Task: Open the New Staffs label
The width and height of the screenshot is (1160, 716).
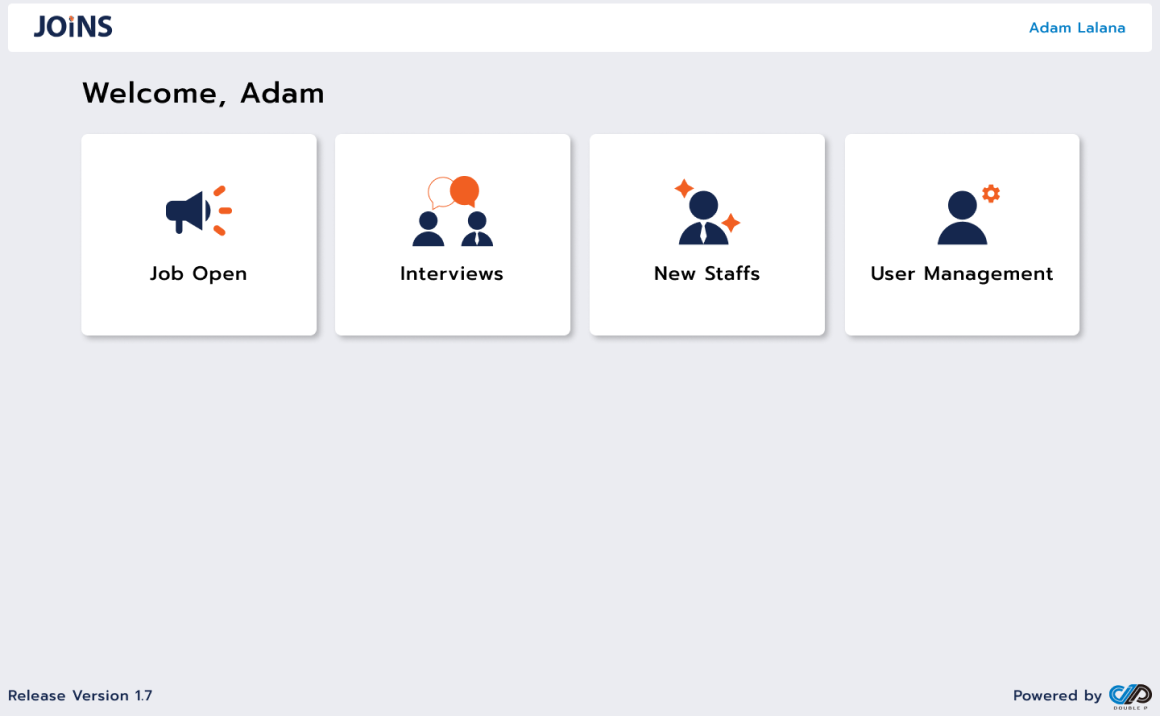Action: (x=707, y=274)
